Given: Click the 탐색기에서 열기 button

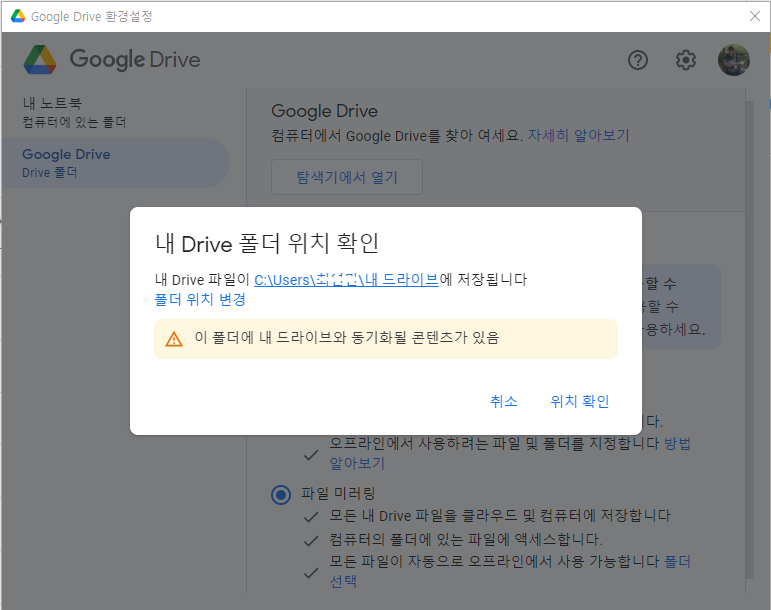Looking at the screenshot, I should click(347, 177).
